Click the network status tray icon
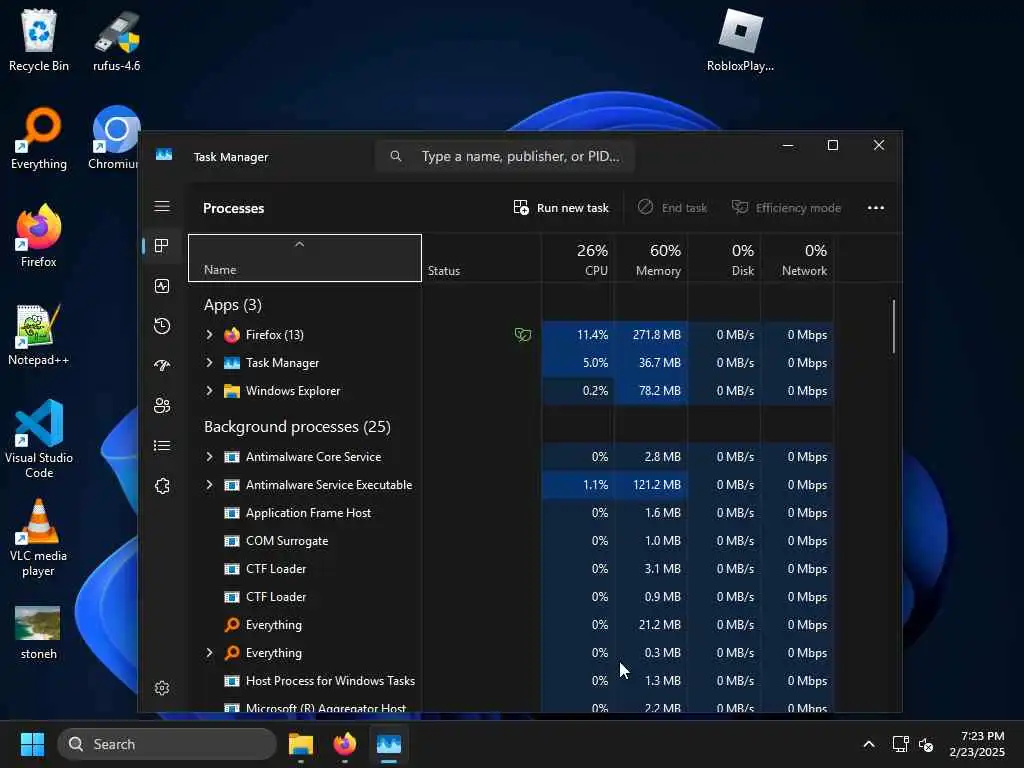 (x=901, y=744)
